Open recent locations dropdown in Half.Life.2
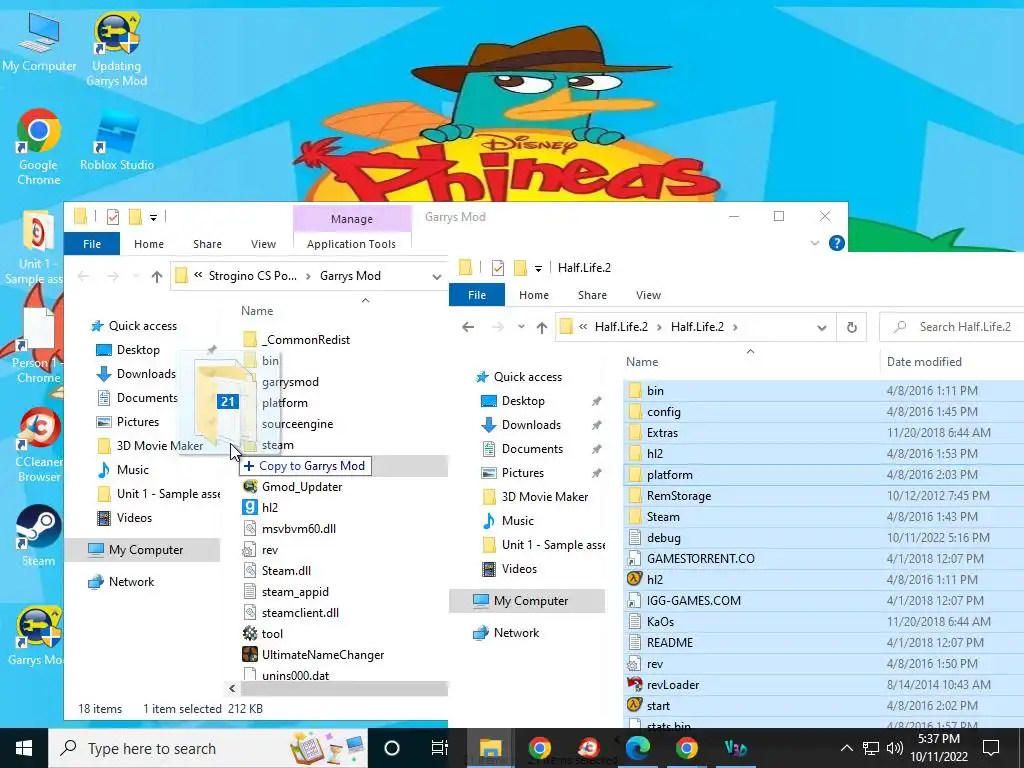Viewport: 1024px width, 768px height. 521,327
